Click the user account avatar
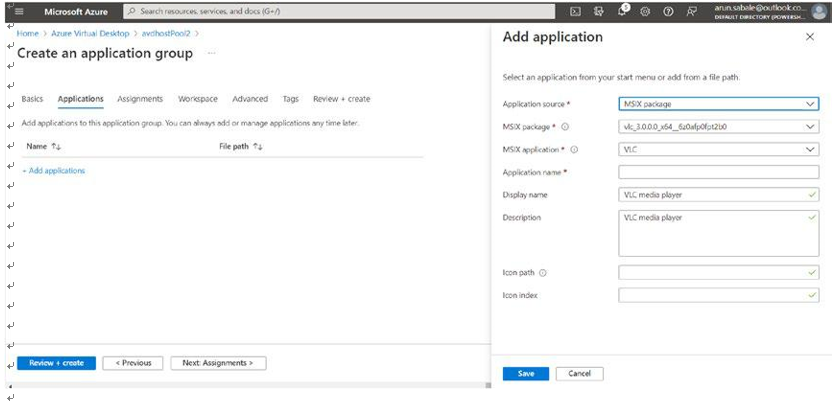The height and width of the screenshot is (404, 836). [x=818, y=12]
